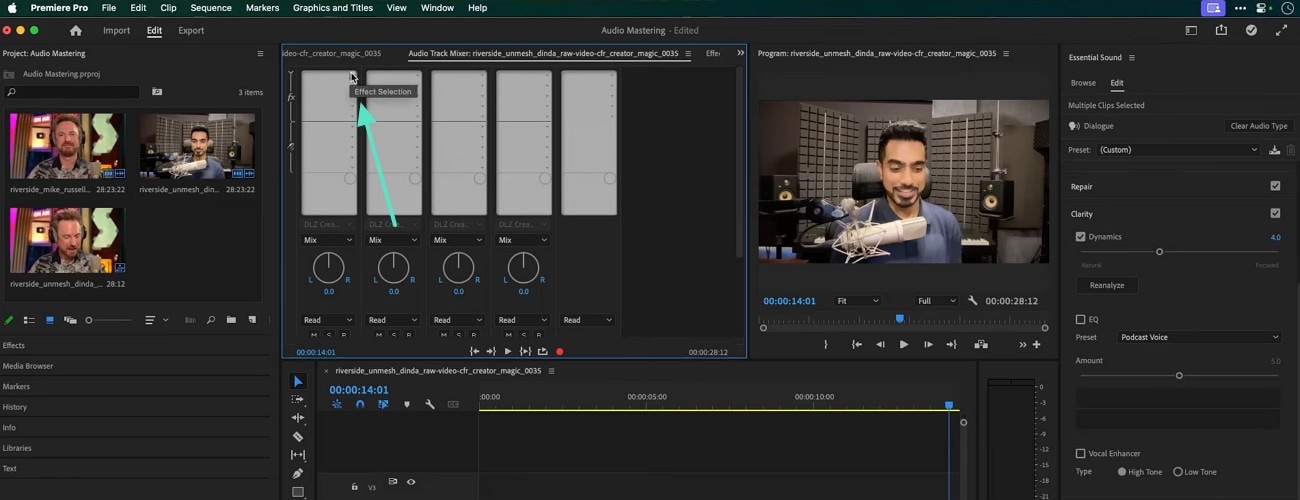Save the Essential Sound preset icon
This screenshot has width=1300, height=500.
pos(1274,150)
